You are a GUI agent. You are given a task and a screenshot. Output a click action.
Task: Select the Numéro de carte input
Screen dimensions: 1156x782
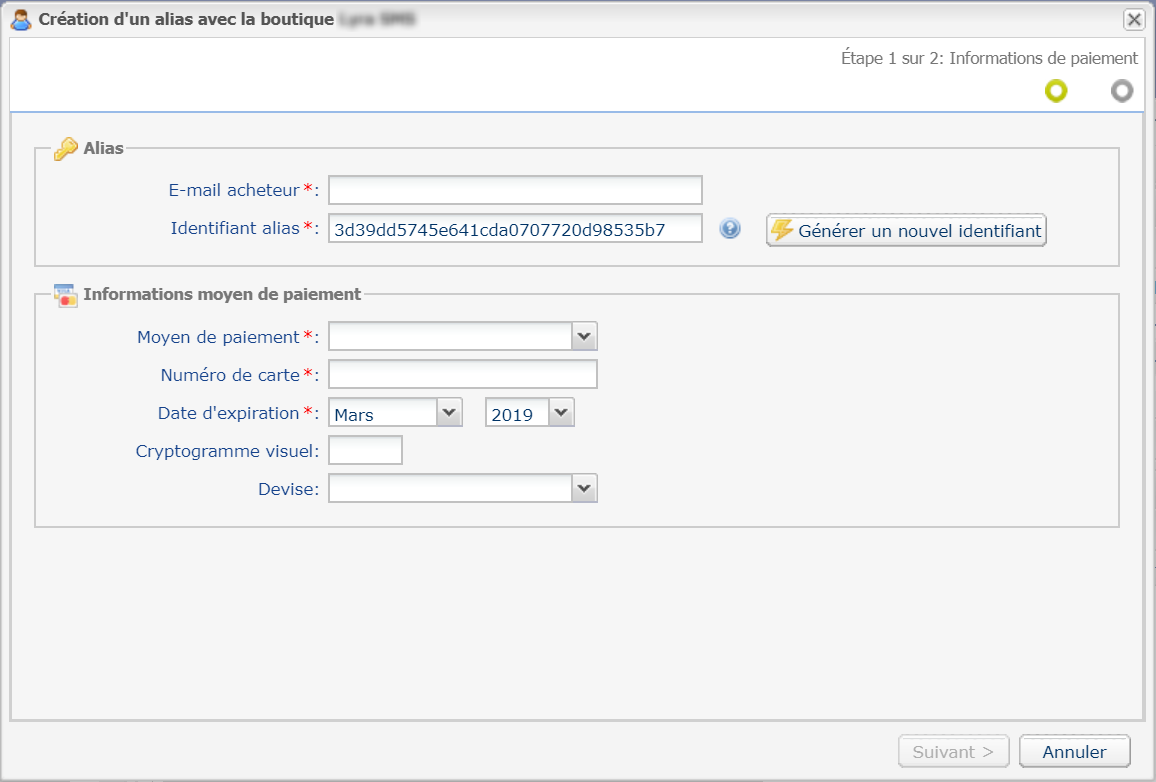[462, 374]
